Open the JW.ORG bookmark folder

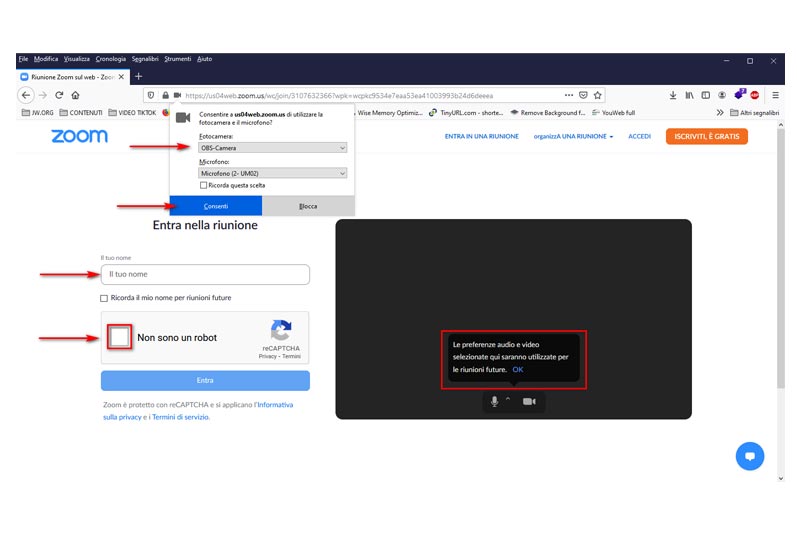click(37, 113)
